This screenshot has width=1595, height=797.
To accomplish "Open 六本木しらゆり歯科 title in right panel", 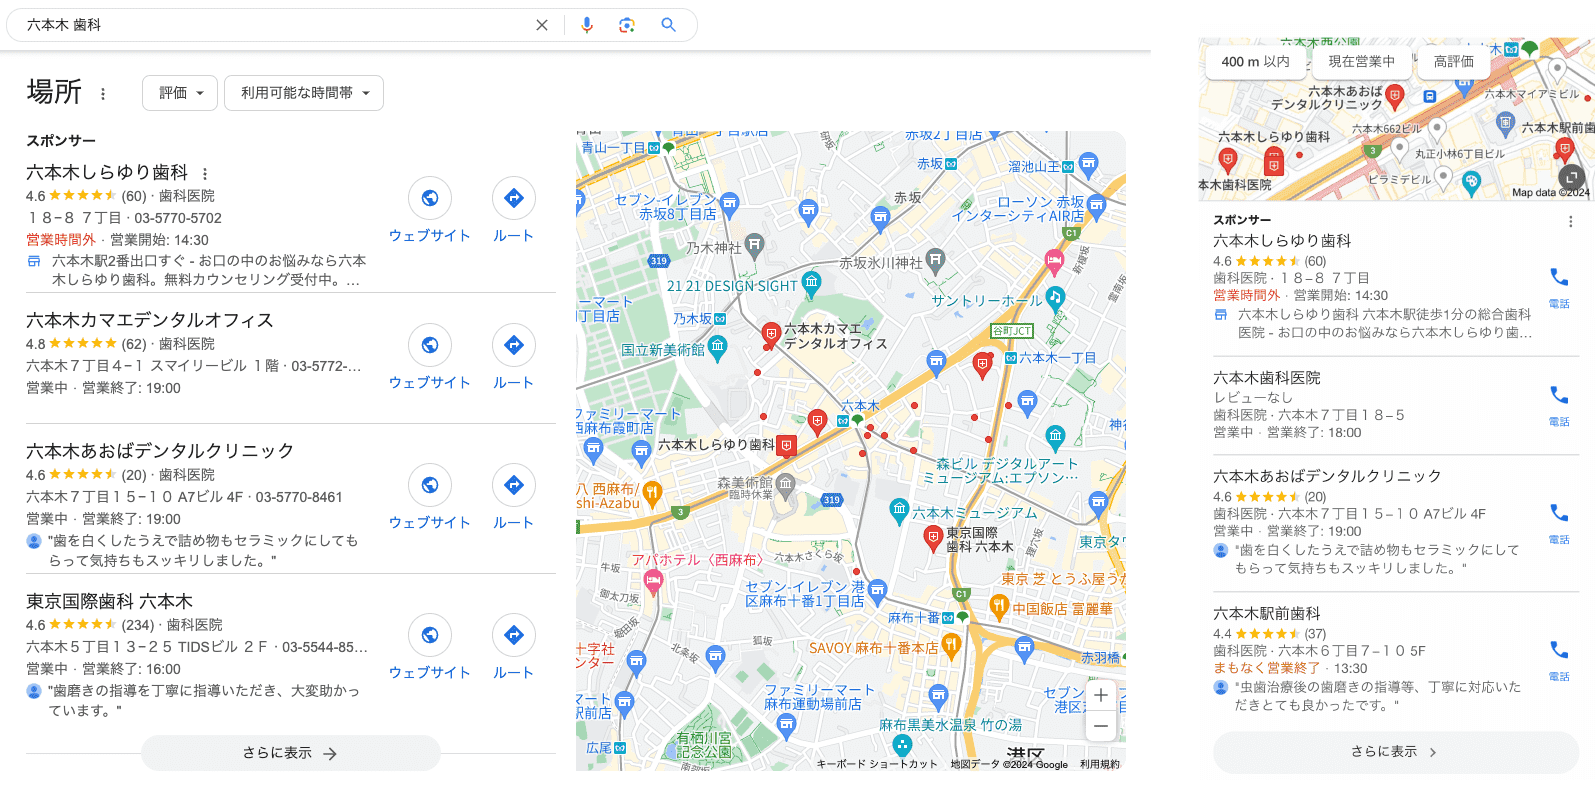I will pyautogui.click(x=1282, y=241).
